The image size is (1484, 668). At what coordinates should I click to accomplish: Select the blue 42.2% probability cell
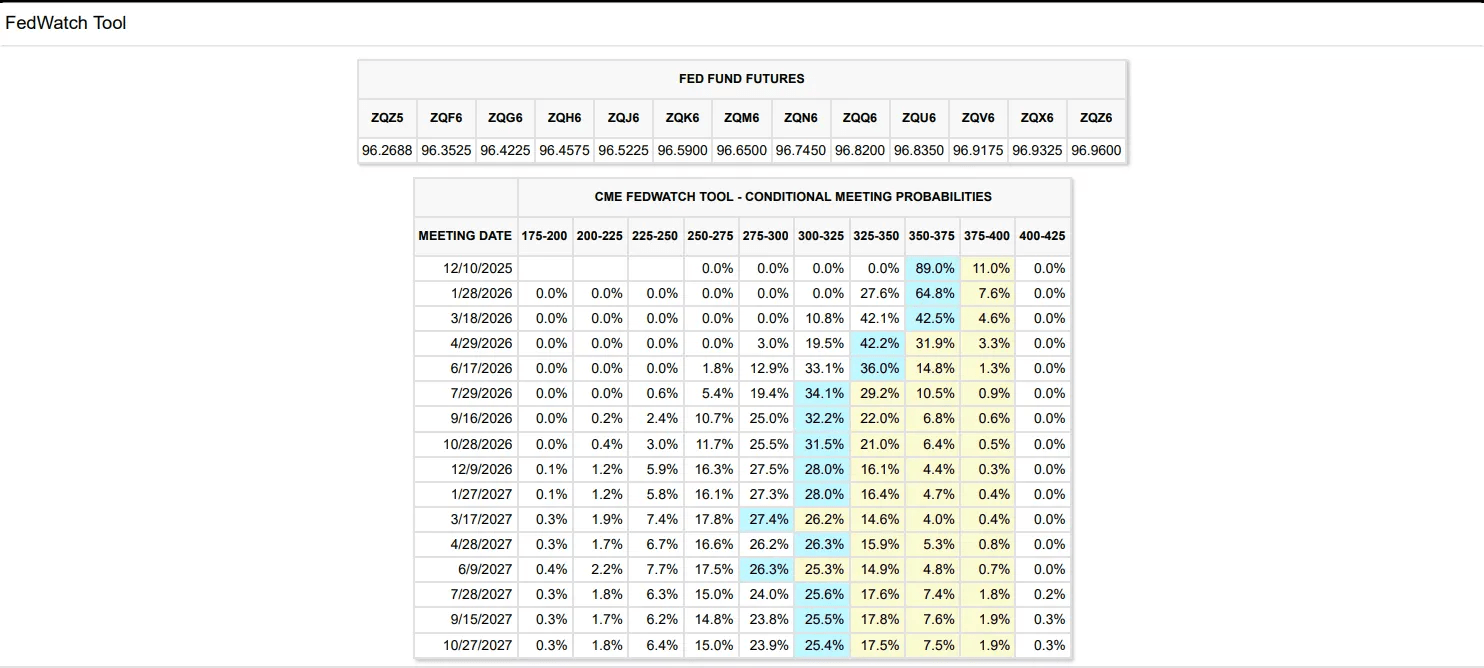(x=877, y=343)
